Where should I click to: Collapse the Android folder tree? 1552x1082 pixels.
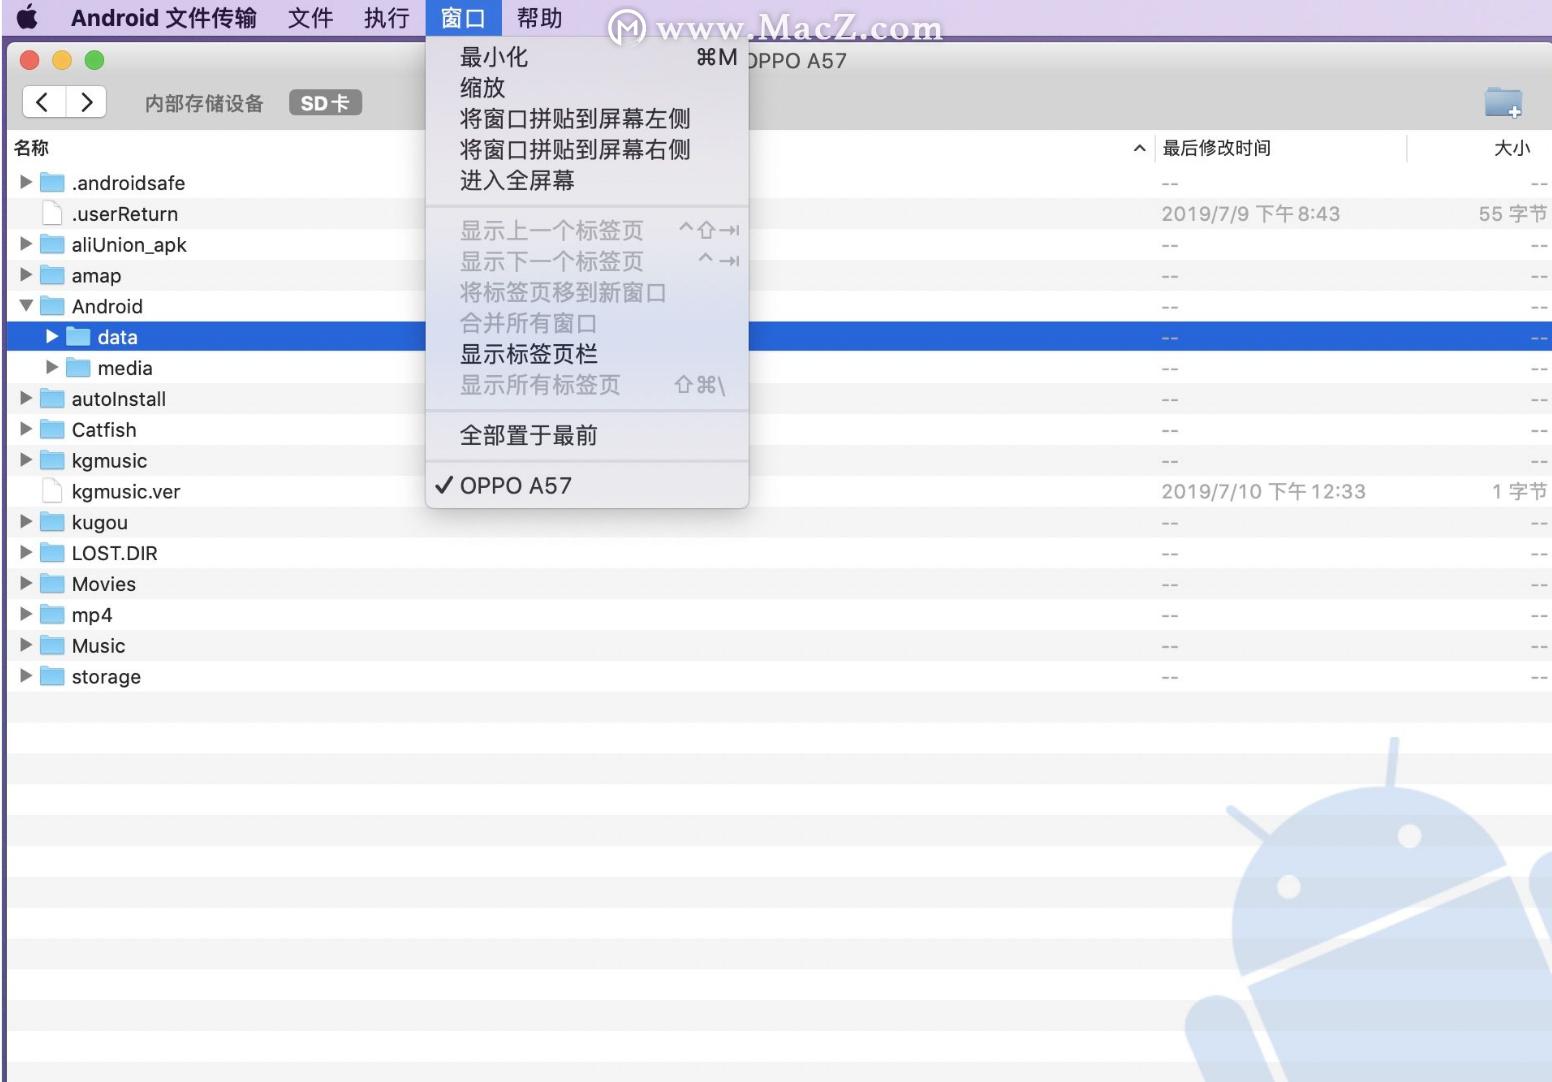[26, 306]
